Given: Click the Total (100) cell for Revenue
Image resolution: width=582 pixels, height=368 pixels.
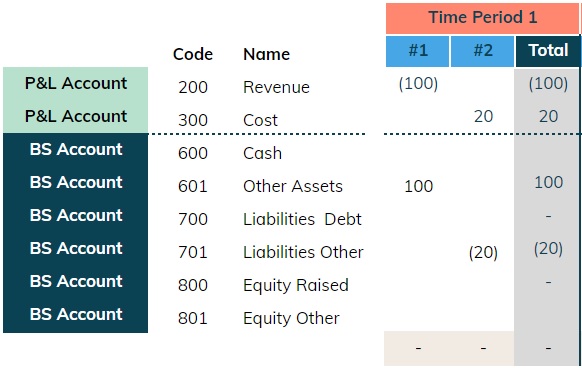Looking at the screenshot, I should click(x=548, y=84).
